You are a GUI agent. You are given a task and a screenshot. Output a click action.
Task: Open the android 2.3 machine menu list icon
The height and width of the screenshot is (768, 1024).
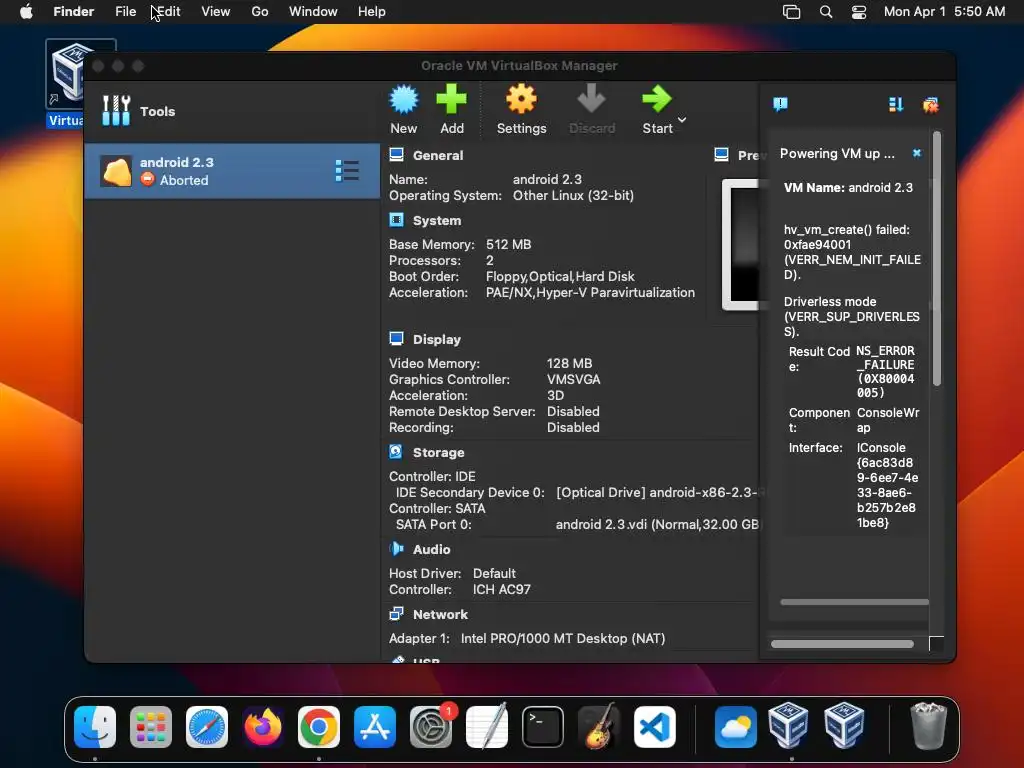point(347,170)
